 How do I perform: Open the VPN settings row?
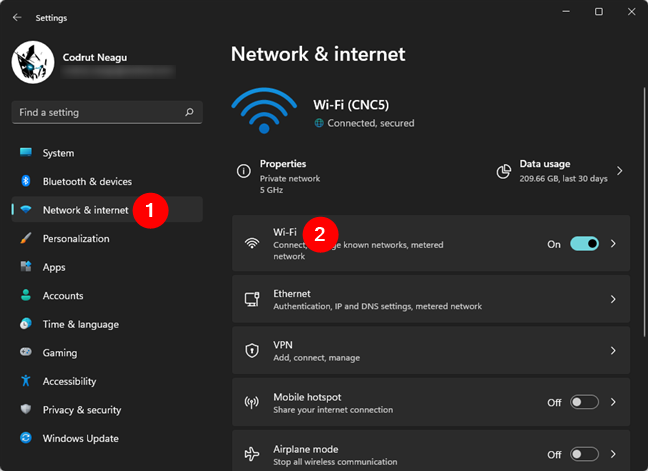pyautogui.click(x=431, y=351)
